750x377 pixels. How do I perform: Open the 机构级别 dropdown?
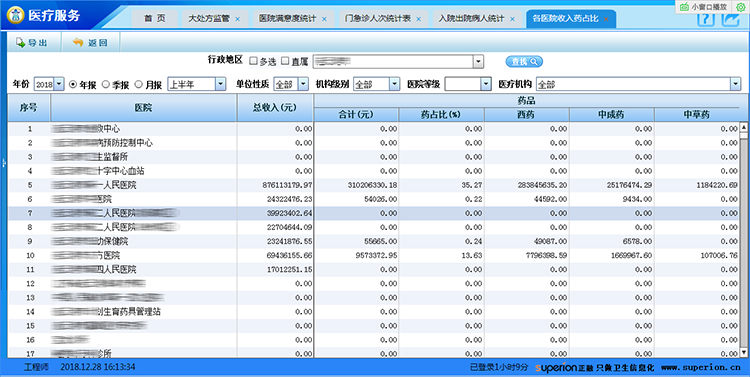(394, 84)
